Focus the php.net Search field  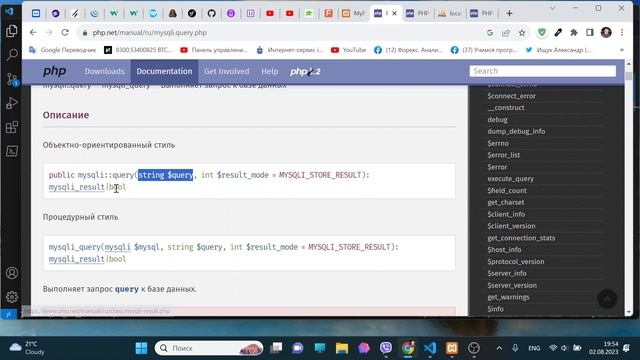pyautogui.click(x=542, y=71)
